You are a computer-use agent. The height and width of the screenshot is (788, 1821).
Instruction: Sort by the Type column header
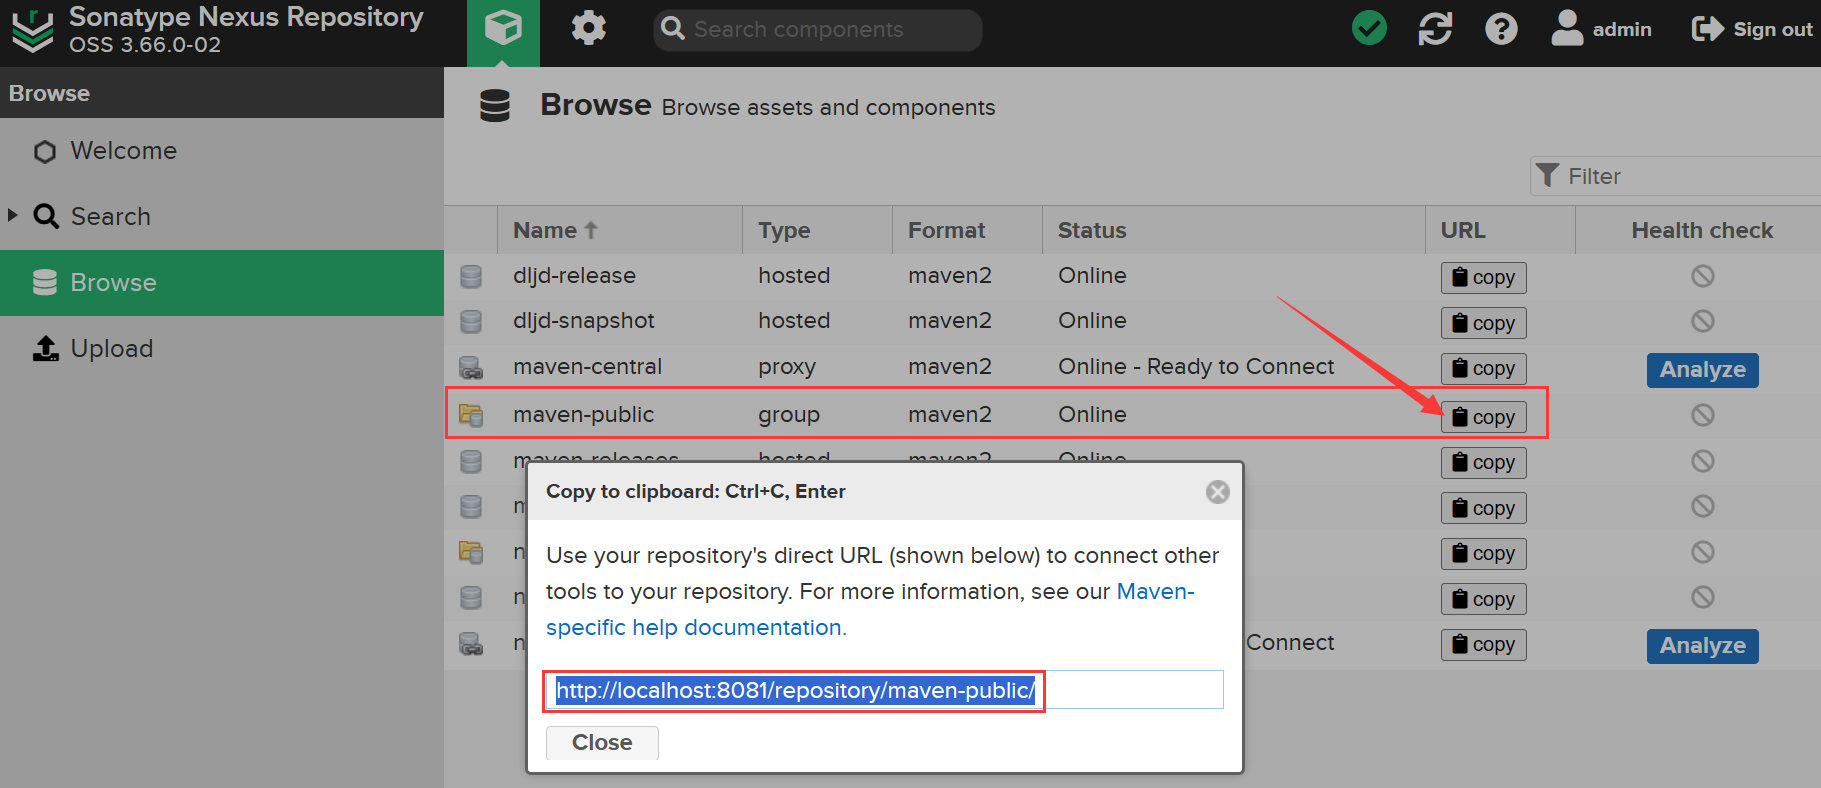pos(817,230)
